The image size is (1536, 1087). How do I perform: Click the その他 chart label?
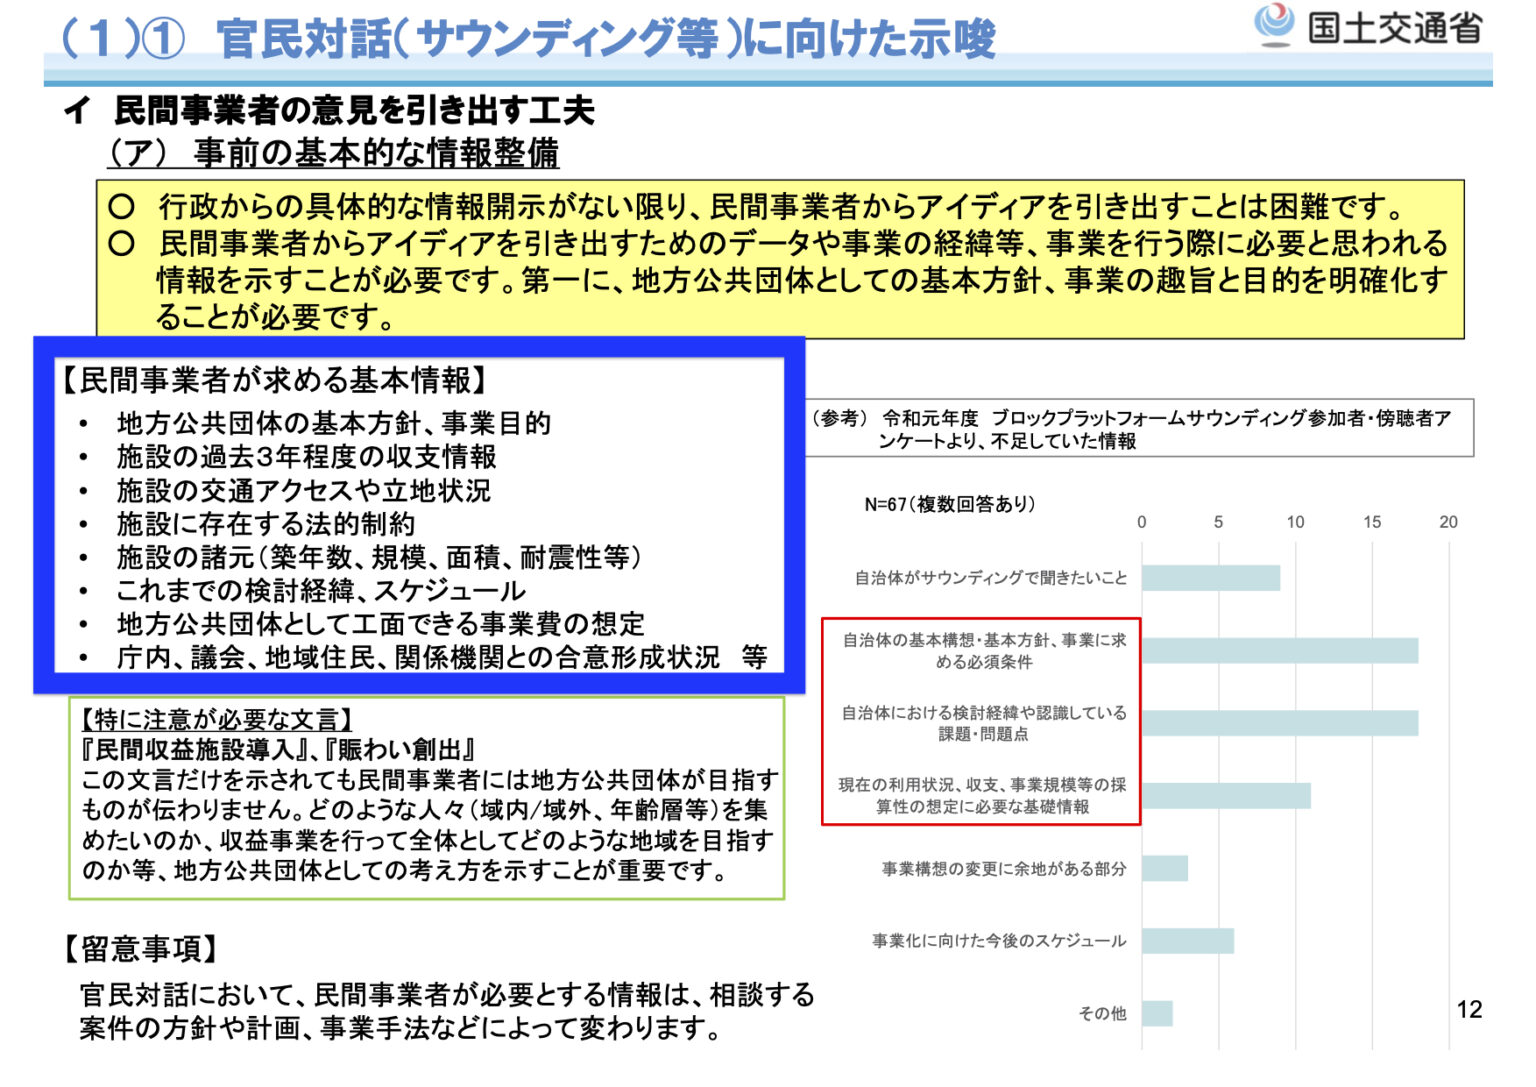coord(1102,1014)
